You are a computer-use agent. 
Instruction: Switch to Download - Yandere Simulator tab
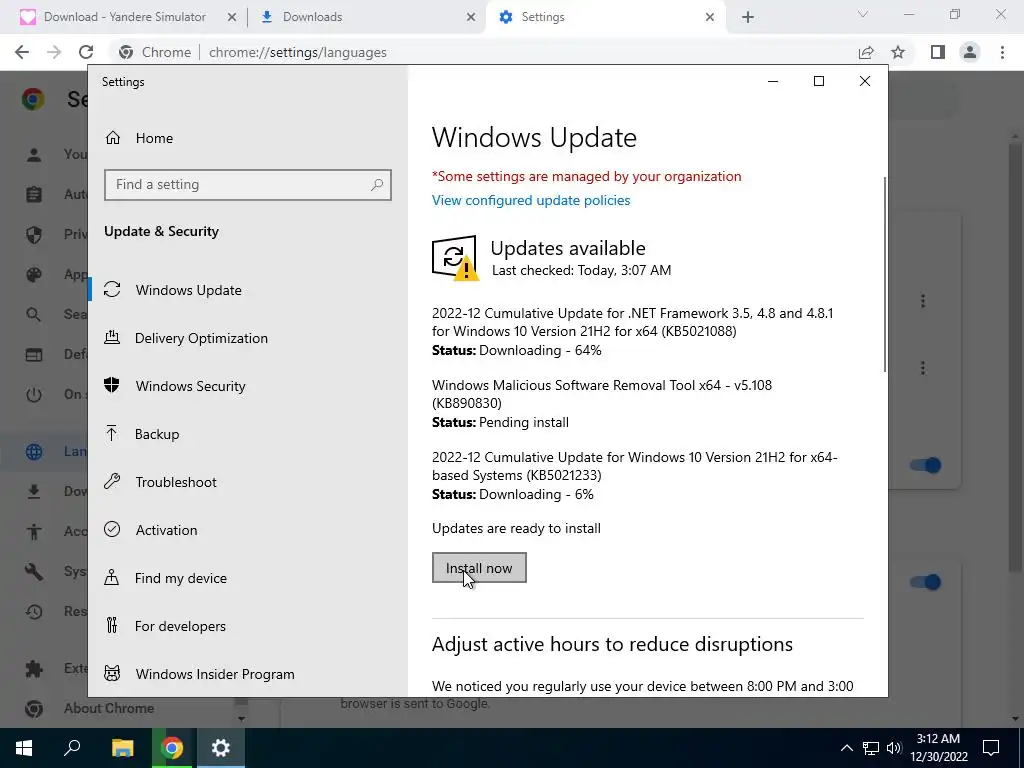124,17
